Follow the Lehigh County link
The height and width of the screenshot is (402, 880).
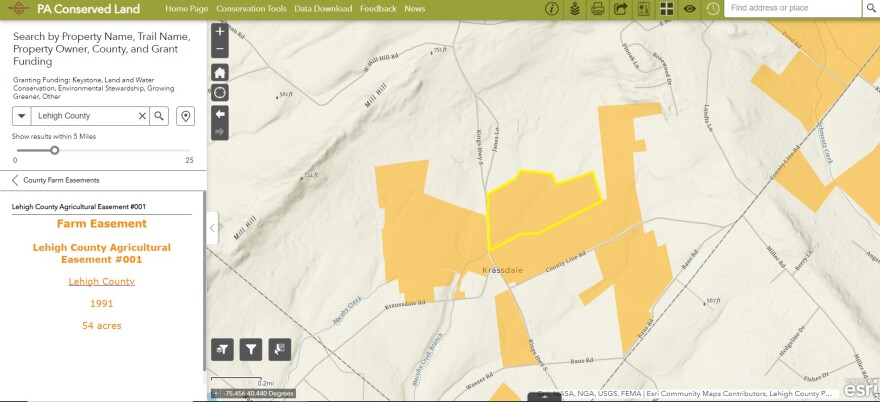point(101,281)
